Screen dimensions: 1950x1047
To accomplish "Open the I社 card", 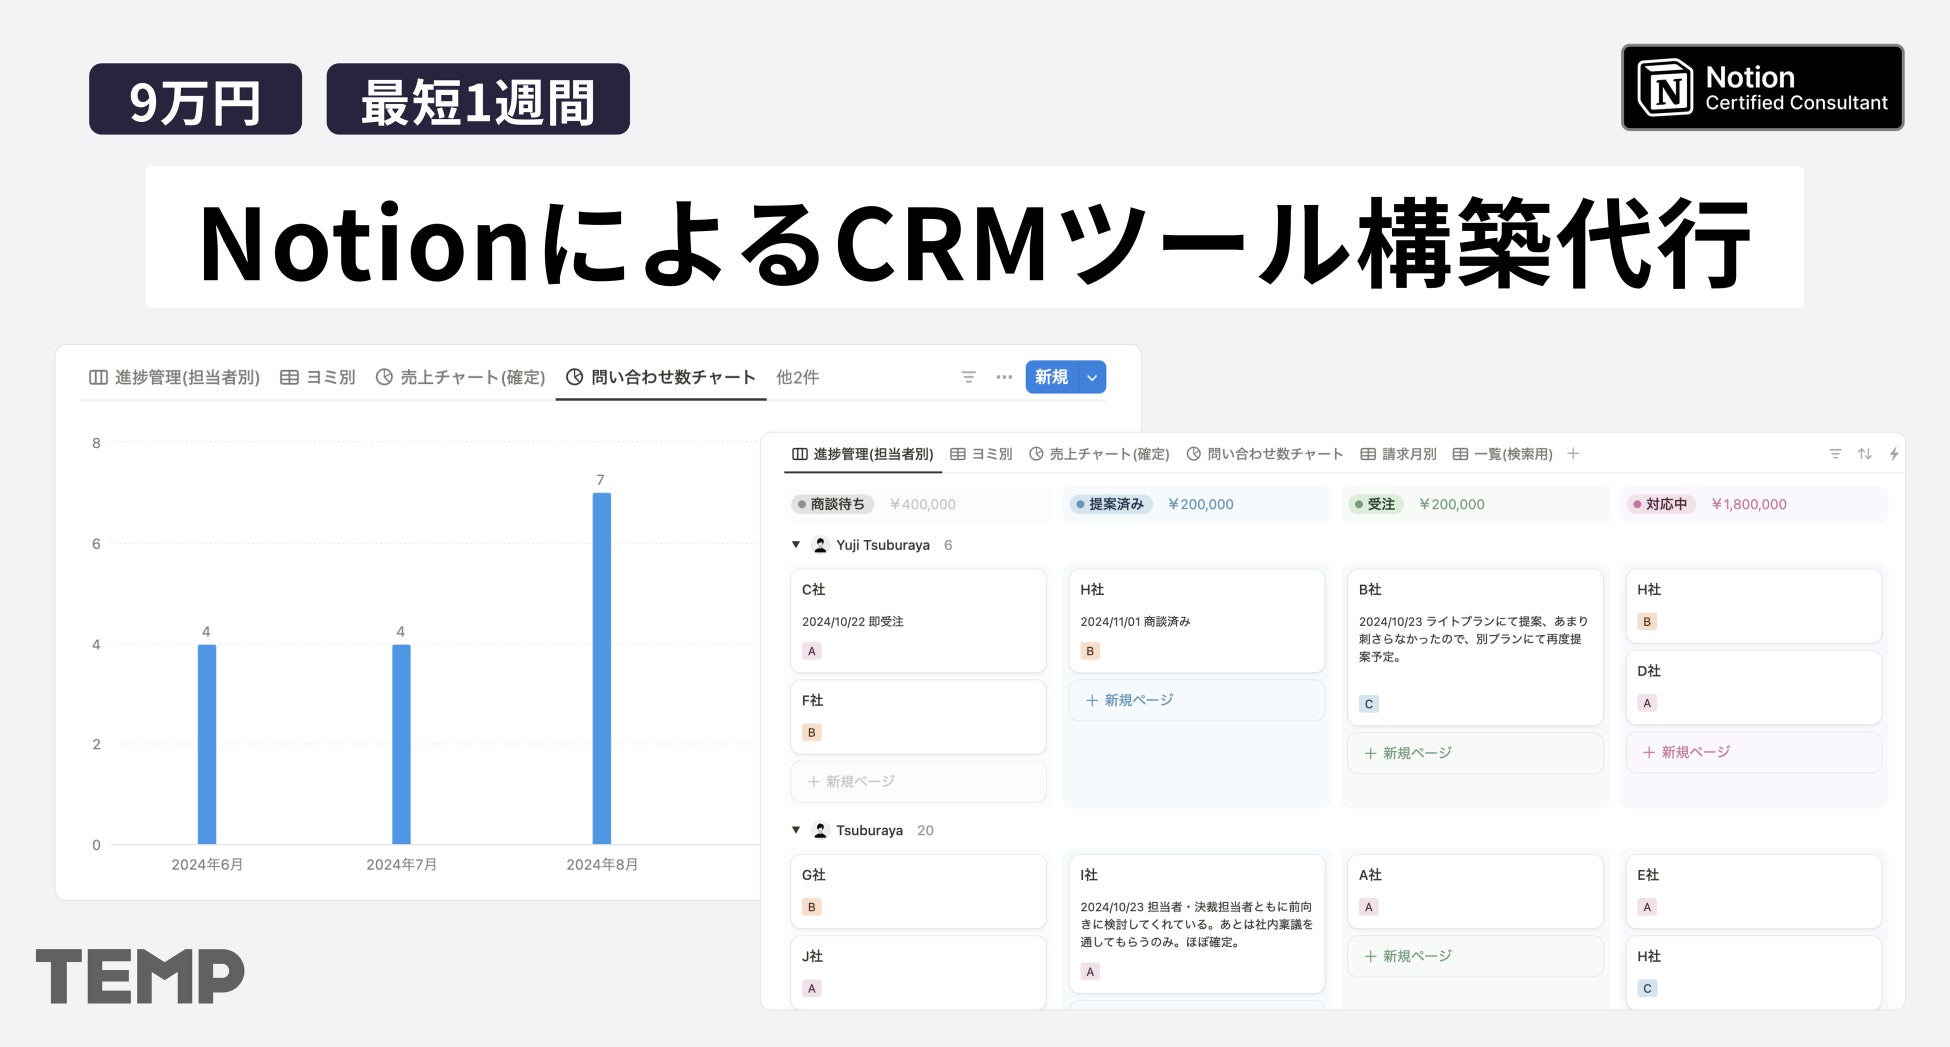I will (1196, 924).
